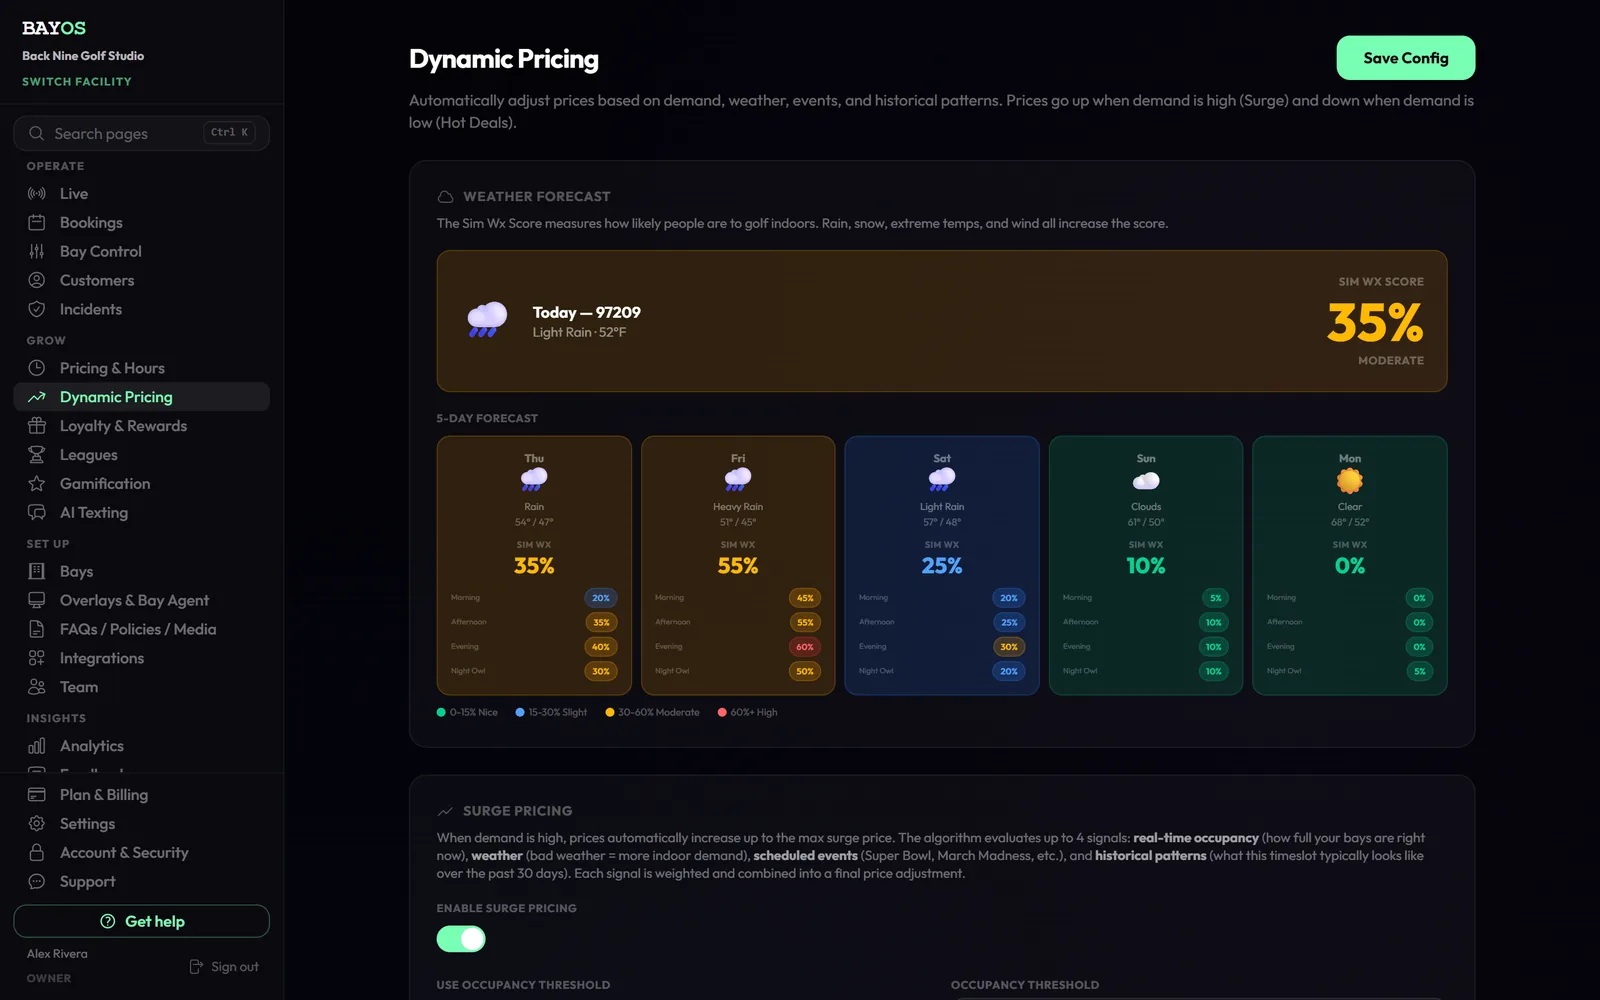Click the Live broadcast icon
Screen dimensions: 1600x1000
[x=37, y=194]
